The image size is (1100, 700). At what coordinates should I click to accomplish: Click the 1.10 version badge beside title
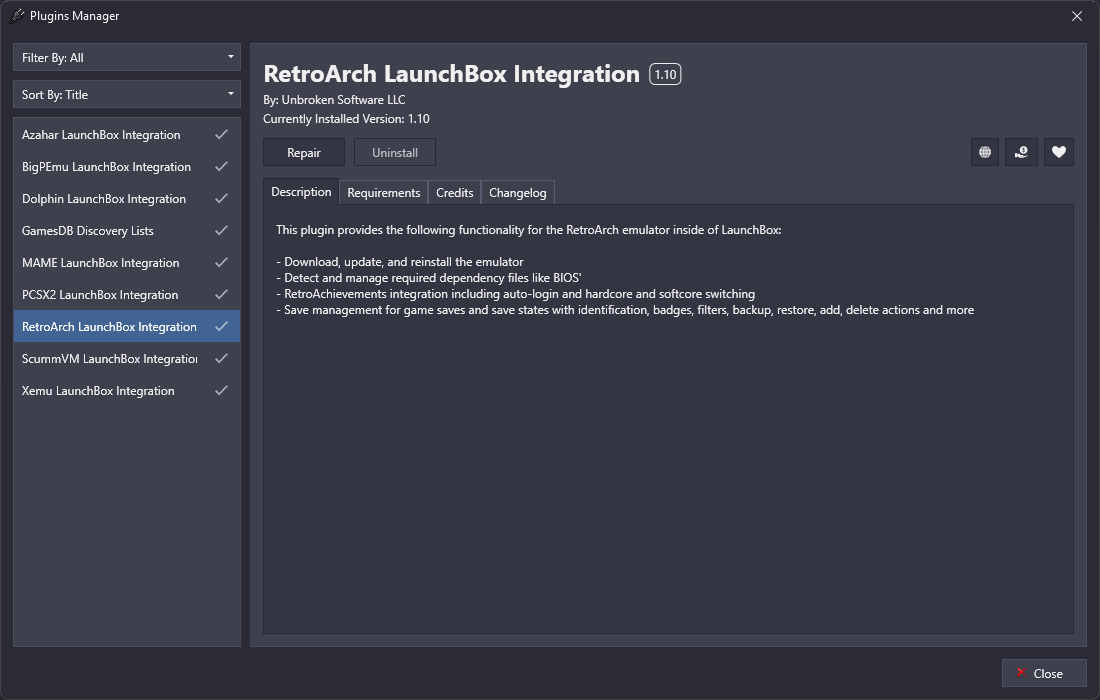665,74
